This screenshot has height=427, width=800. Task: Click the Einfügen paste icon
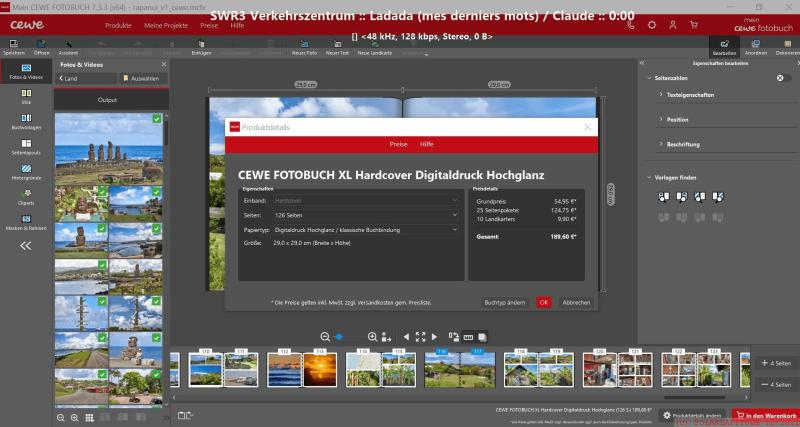pyautogui.click(x=202, y=44)
